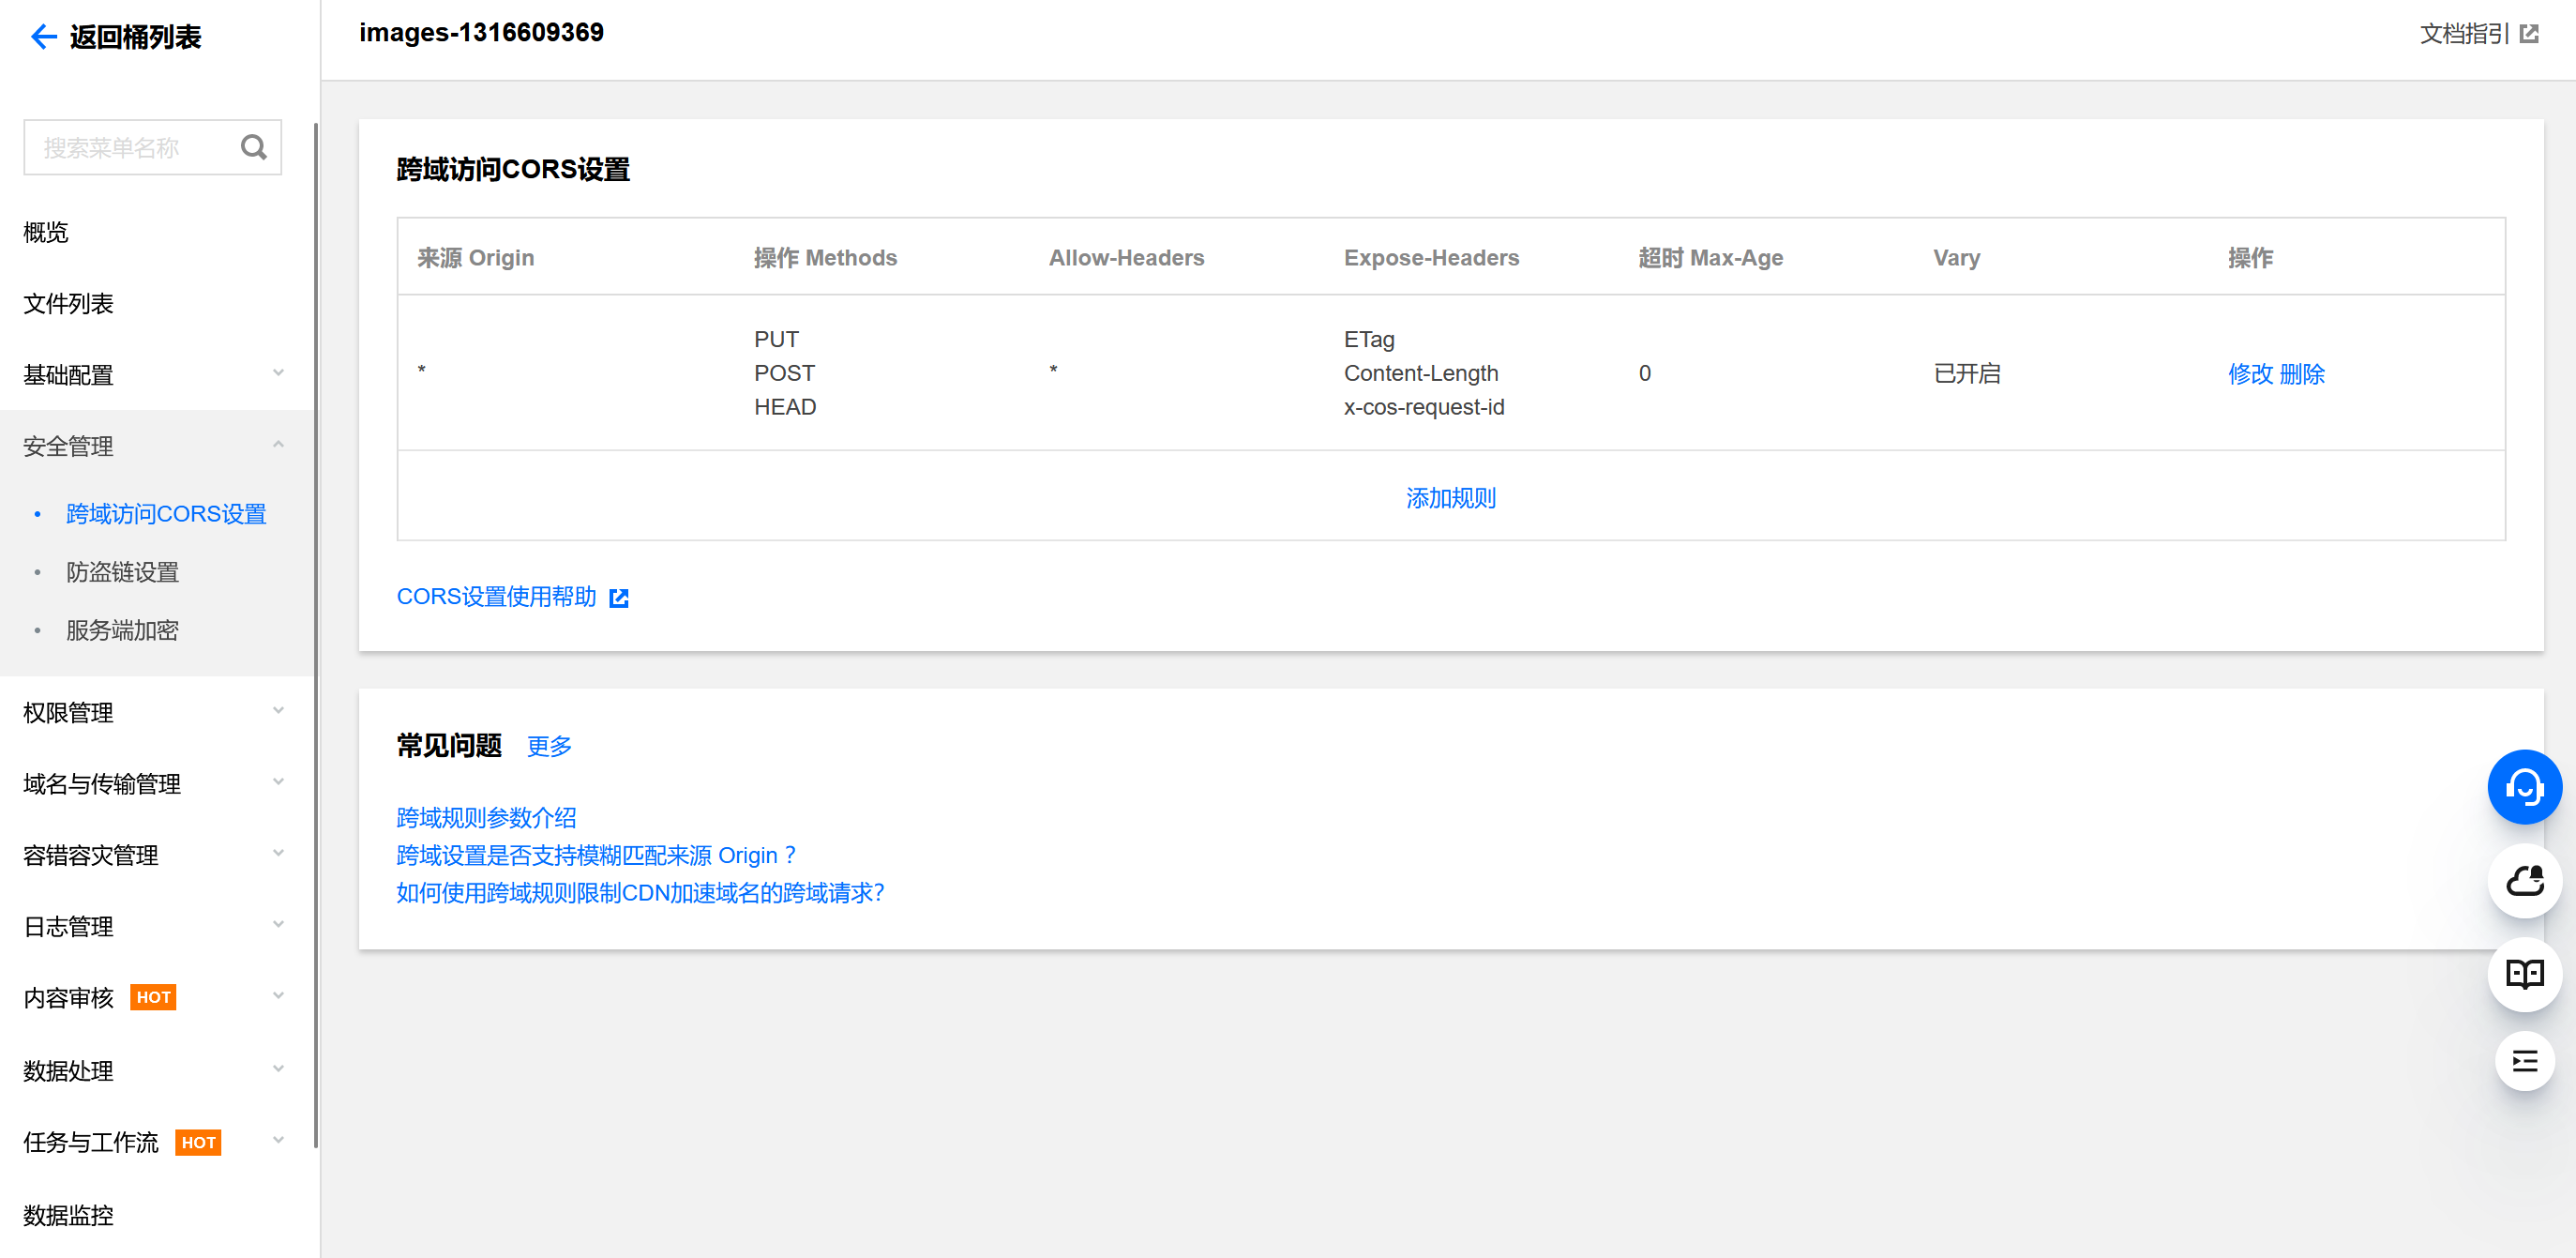This screenshot has width=2576, height=1258.
Task: Open the 文件列表 menu item
Action: [x=68, y=303]
